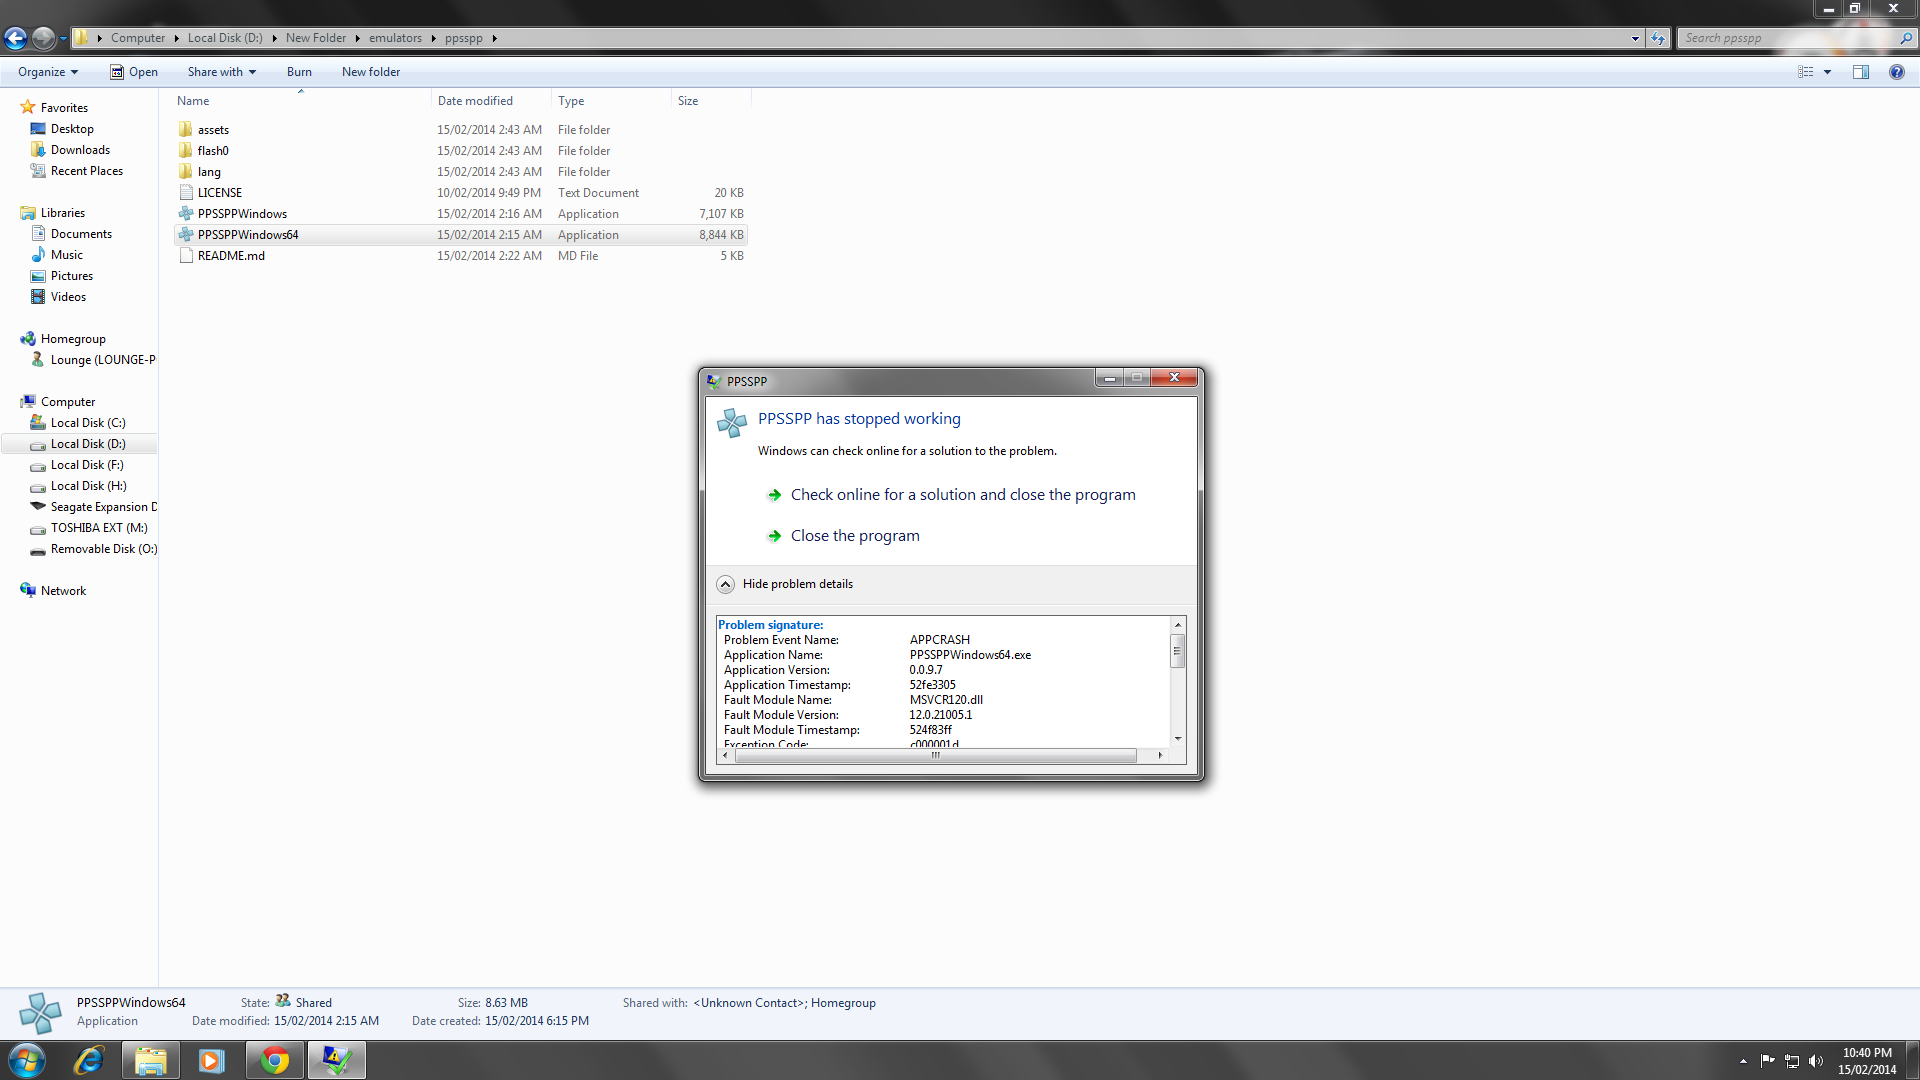Click New folder in the toolbar
Image resolution: width=1920 pixels, height=1080 pixels.
pyautogui.click(x=370, y=72)
